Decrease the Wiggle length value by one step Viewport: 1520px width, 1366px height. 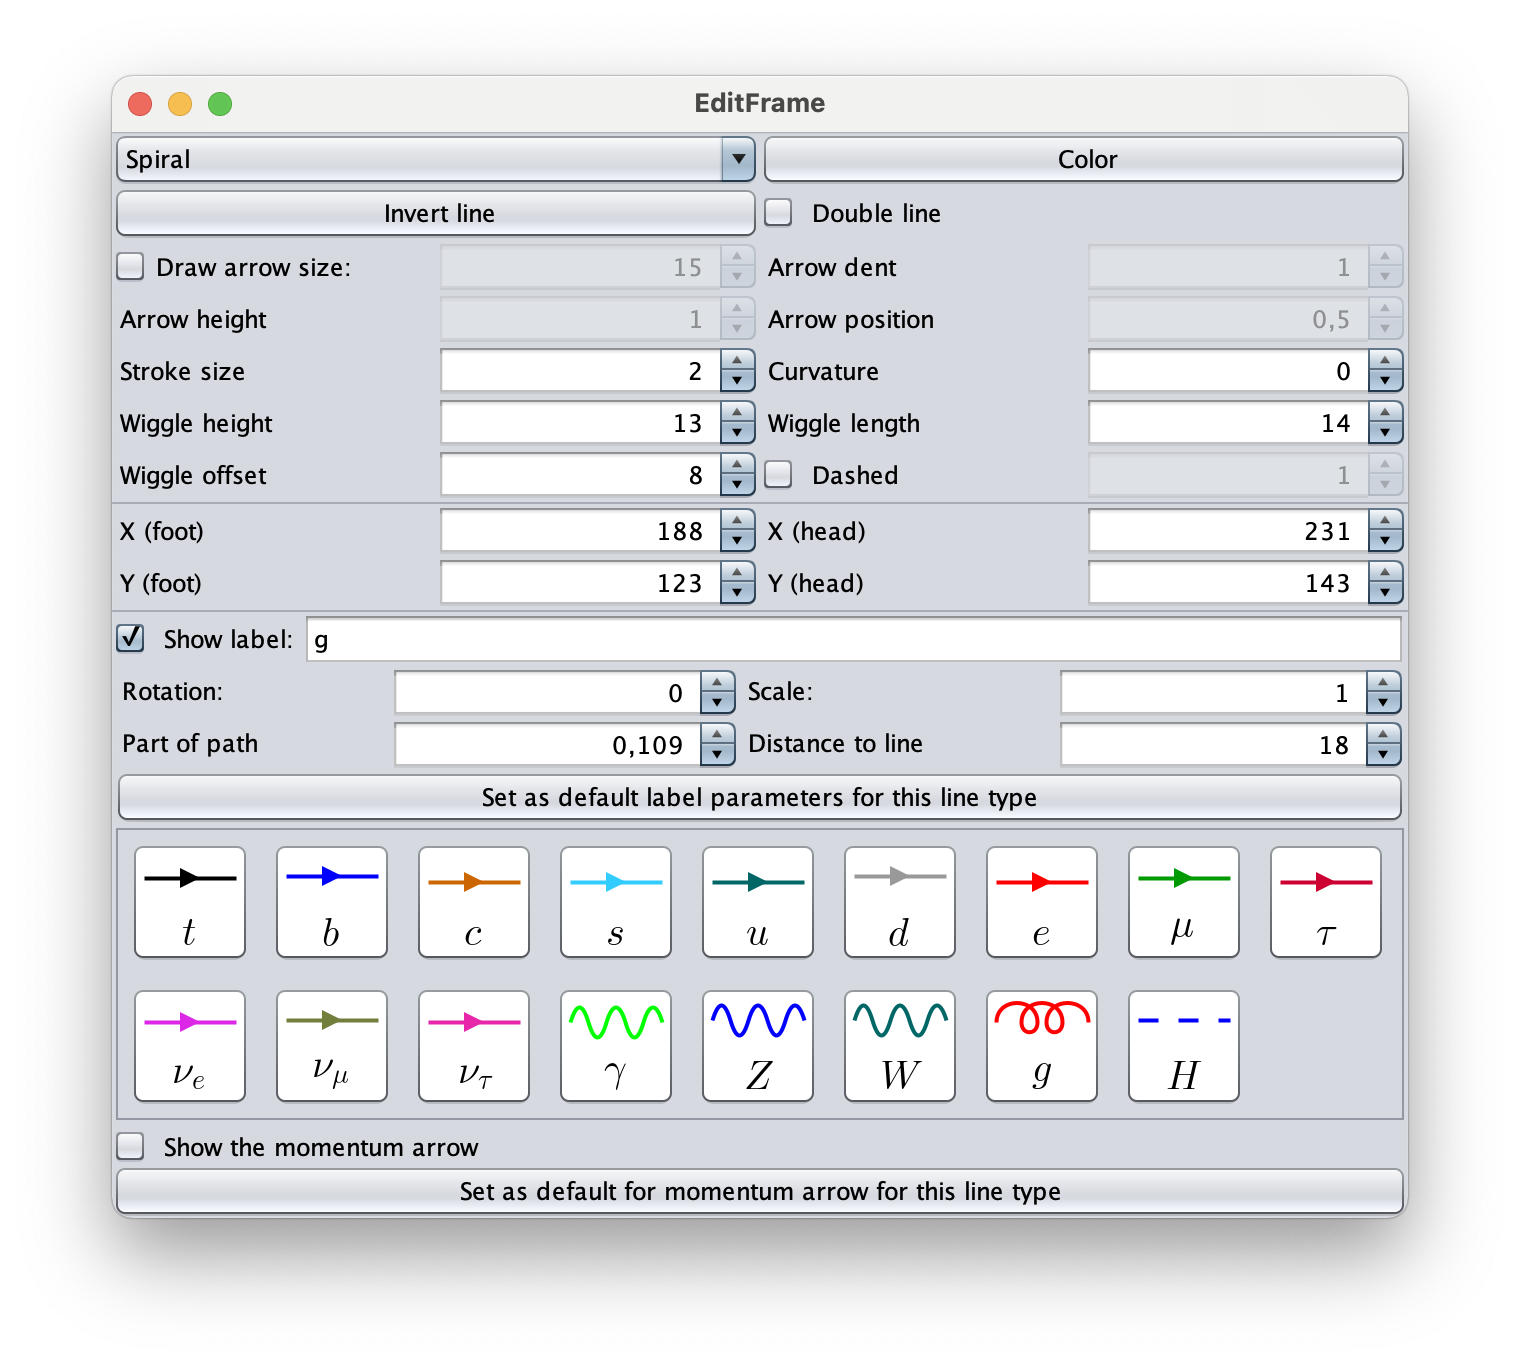point(1385,433)
